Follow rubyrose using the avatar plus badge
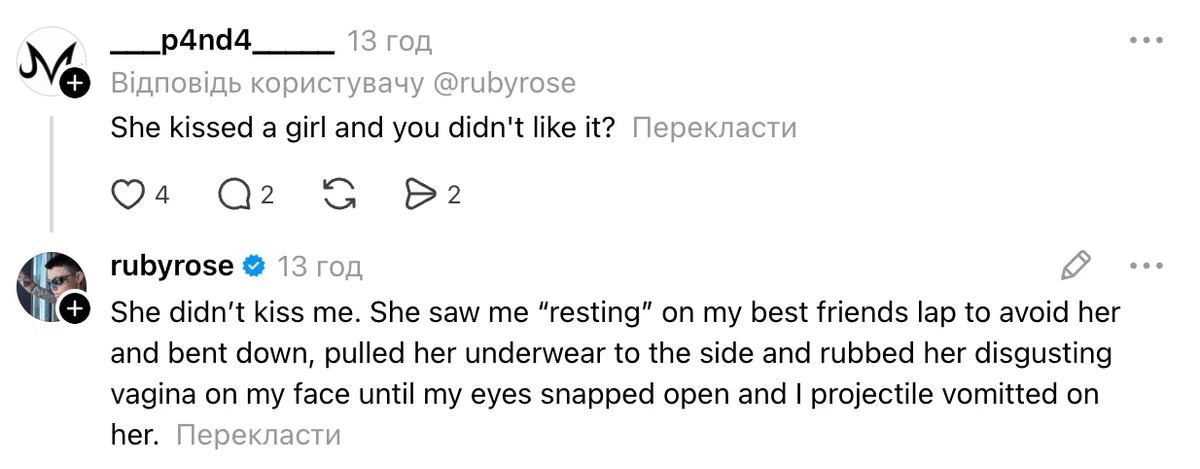This screenshot has width=1200, height=469. [75, 310]
